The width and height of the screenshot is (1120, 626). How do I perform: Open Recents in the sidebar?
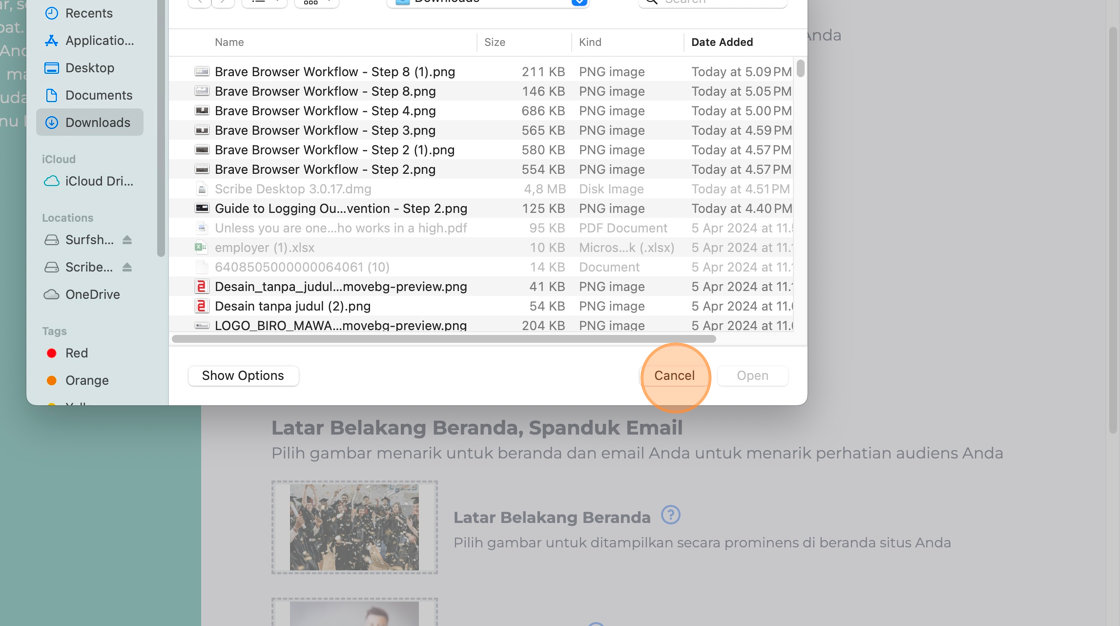point(89,13)
